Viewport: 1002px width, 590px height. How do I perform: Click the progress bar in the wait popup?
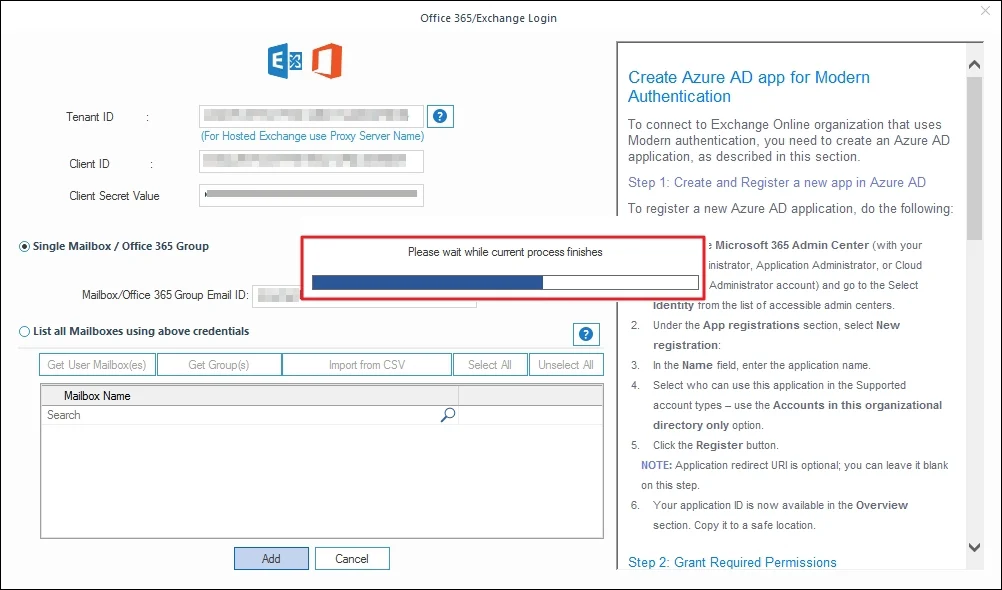(505, 283)
